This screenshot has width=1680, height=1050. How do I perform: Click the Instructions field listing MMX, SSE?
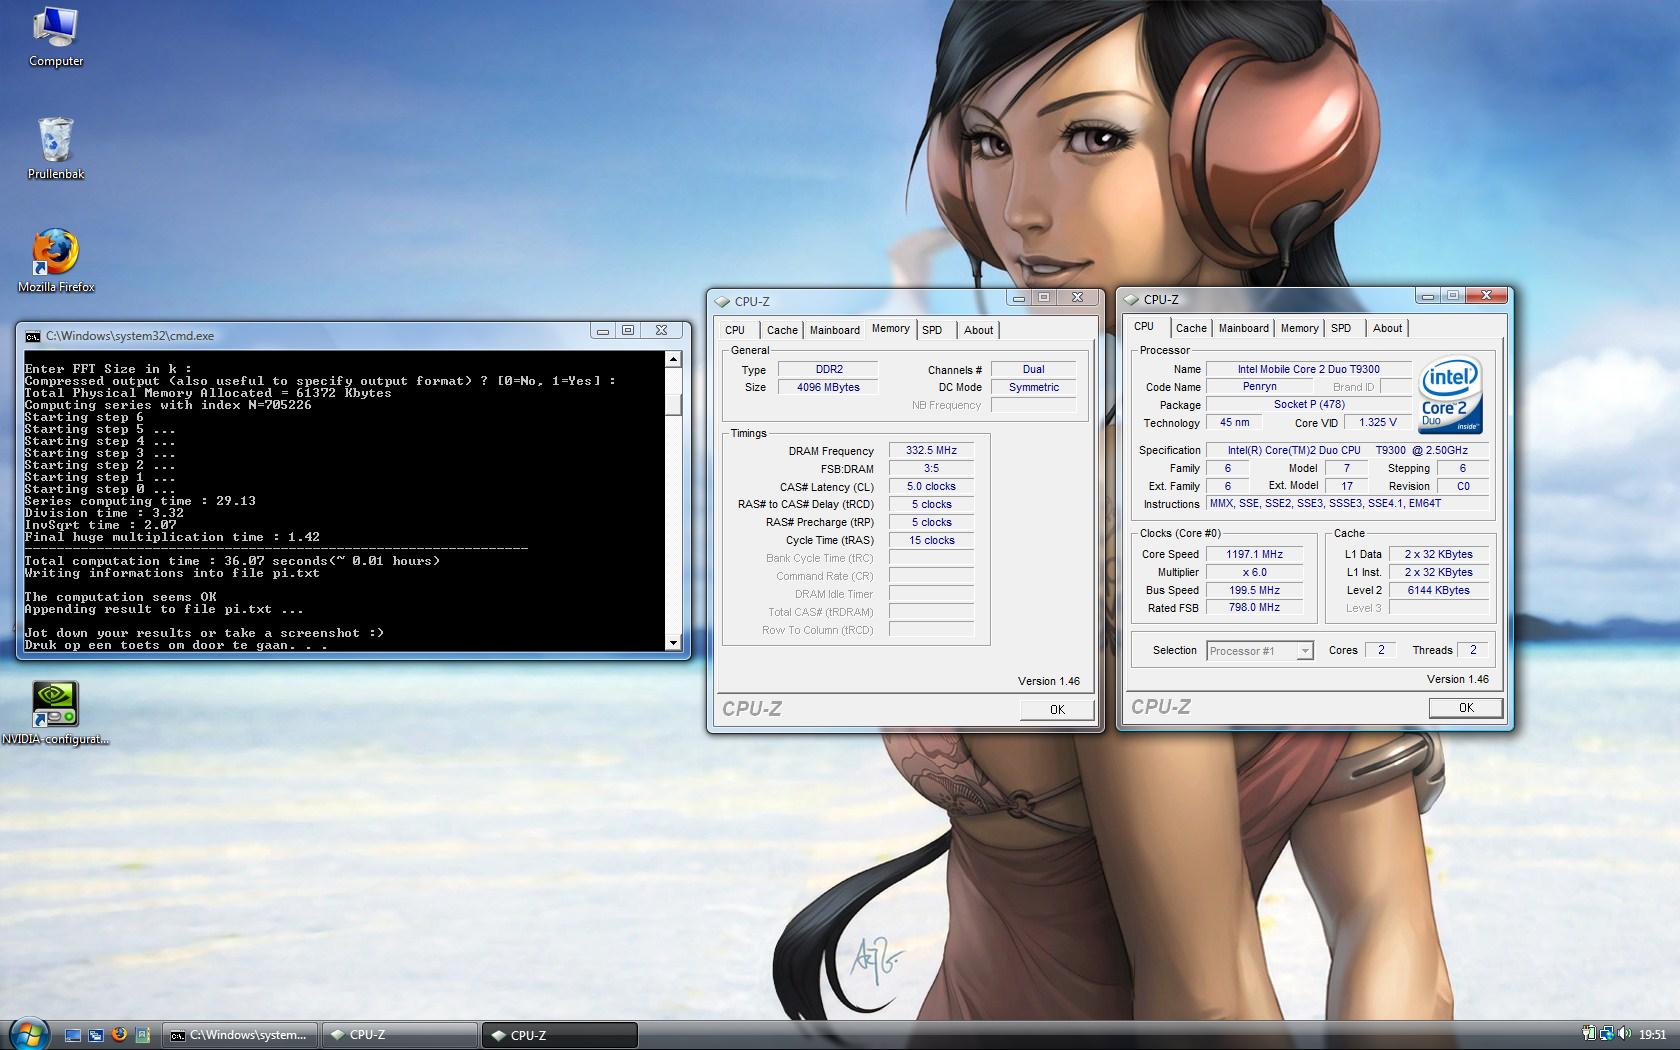click(1347, 504)
